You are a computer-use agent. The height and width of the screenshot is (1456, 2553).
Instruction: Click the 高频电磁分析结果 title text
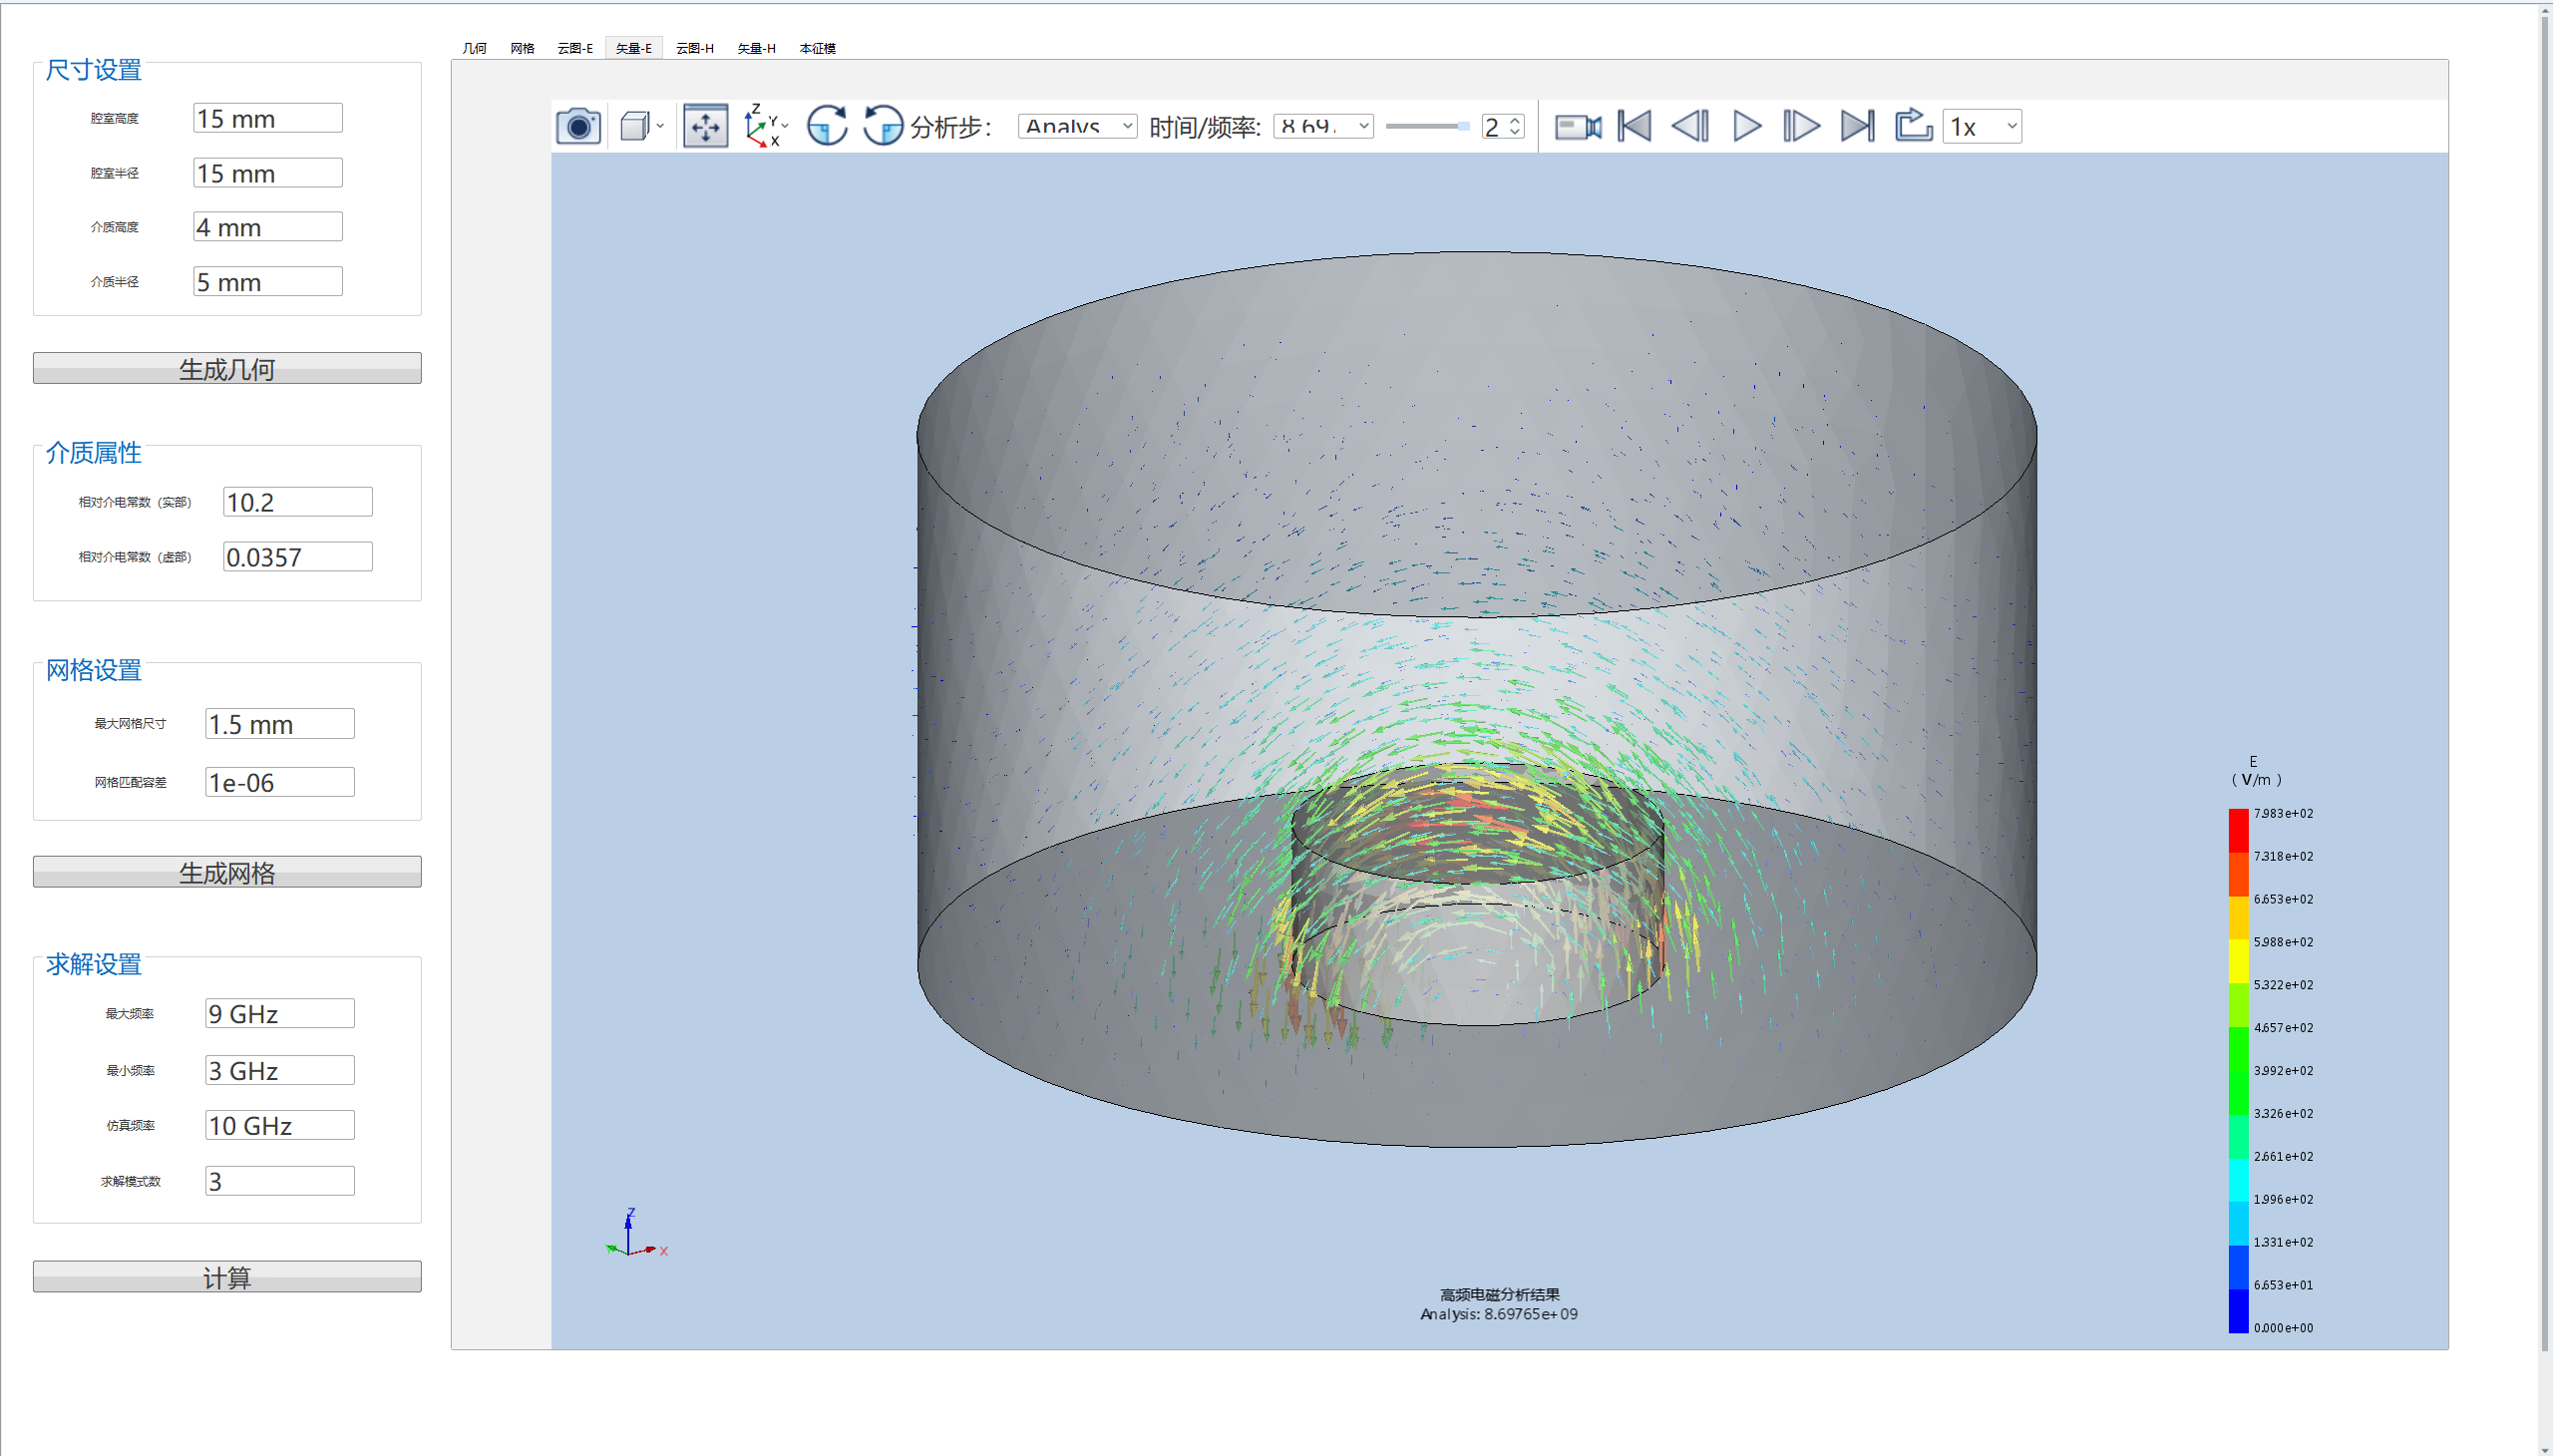coord(1499,1294)
